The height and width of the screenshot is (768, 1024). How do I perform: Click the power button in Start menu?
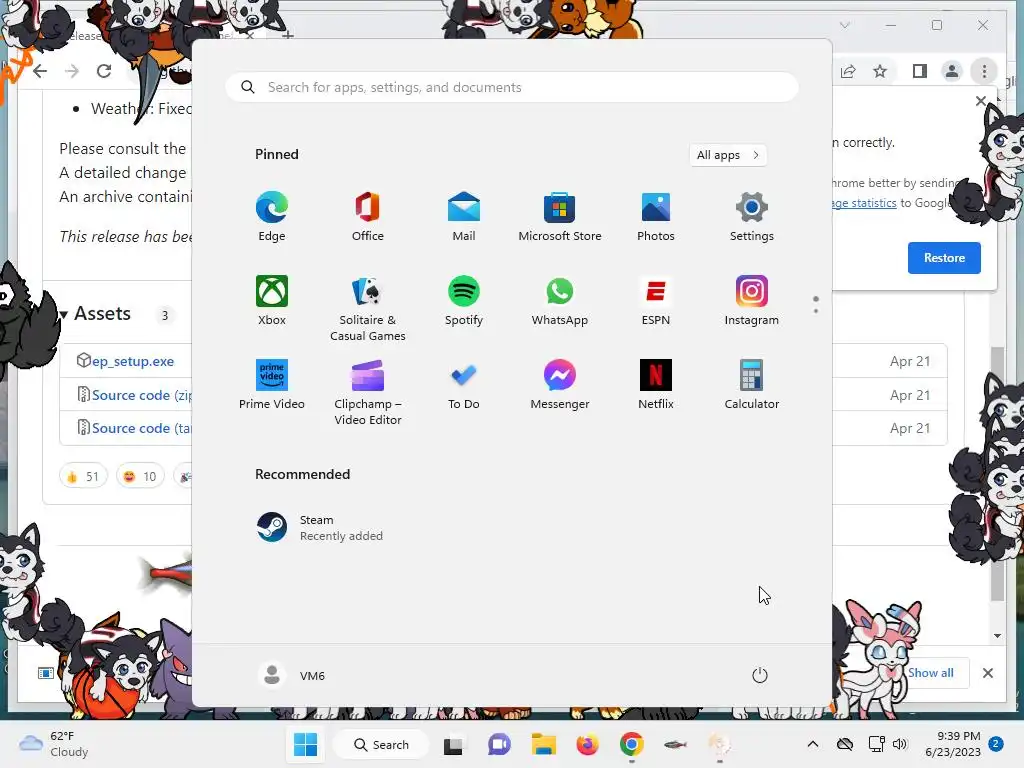point(760,675)
